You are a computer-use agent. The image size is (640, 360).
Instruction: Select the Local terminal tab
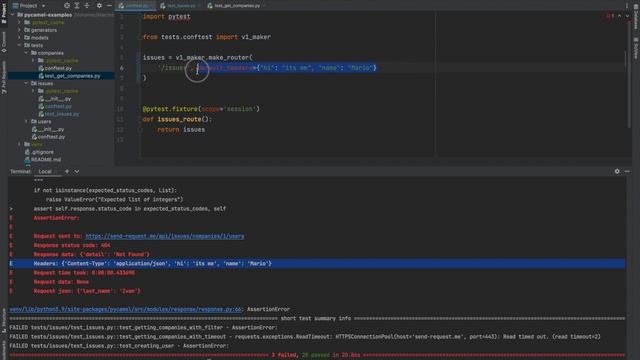(x=45, y=171)
